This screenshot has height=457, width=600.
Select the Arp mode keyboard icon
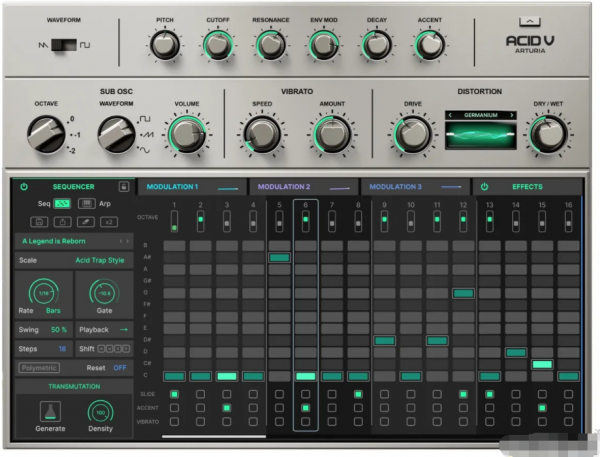86,204
